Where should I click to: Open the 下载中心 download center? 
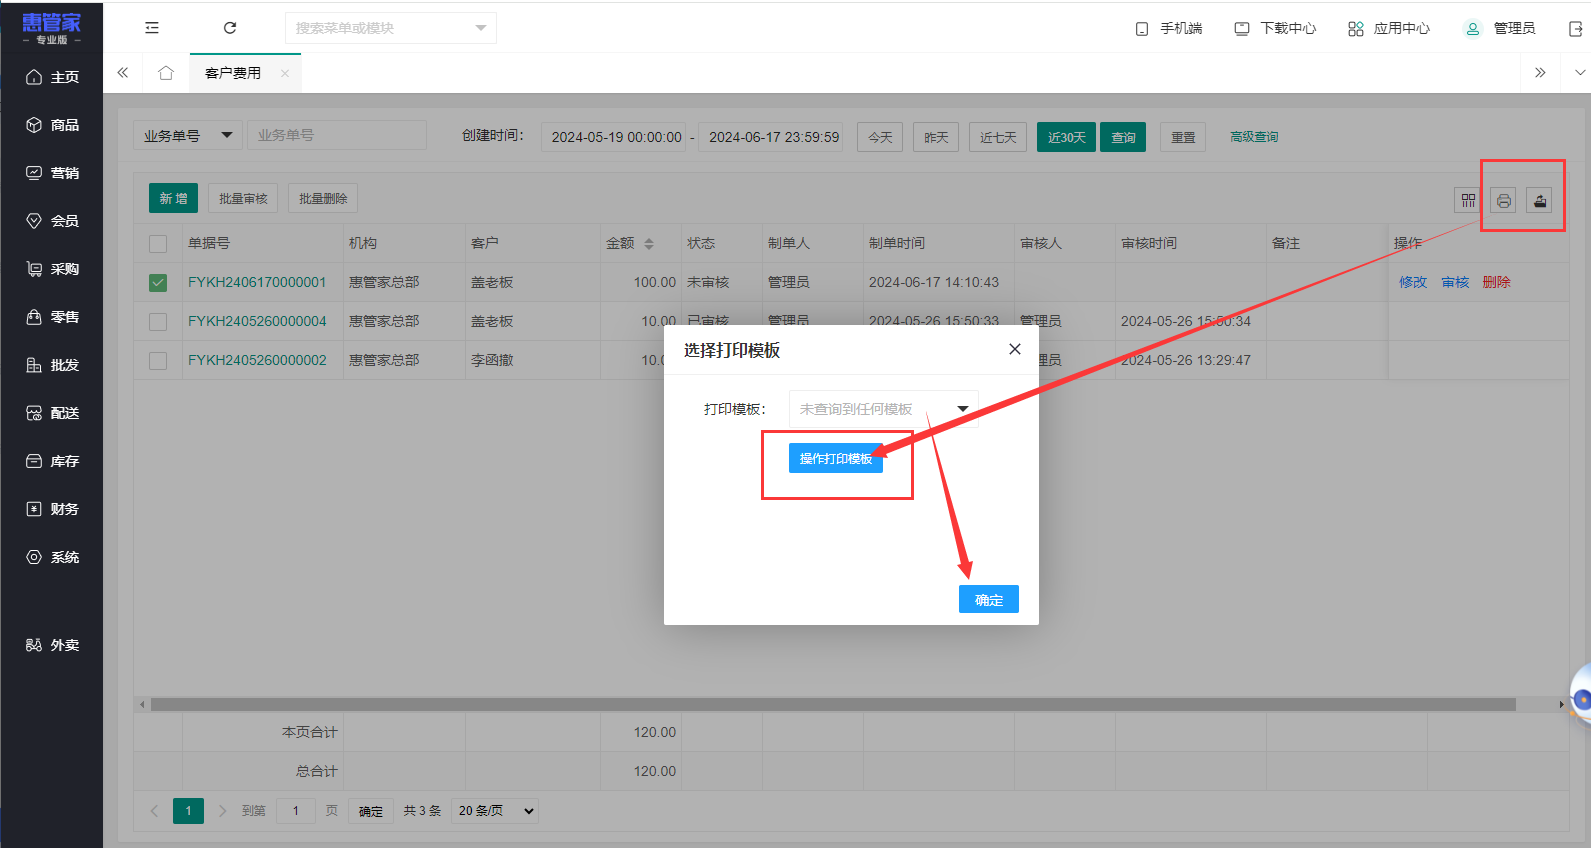[1275, 28]
